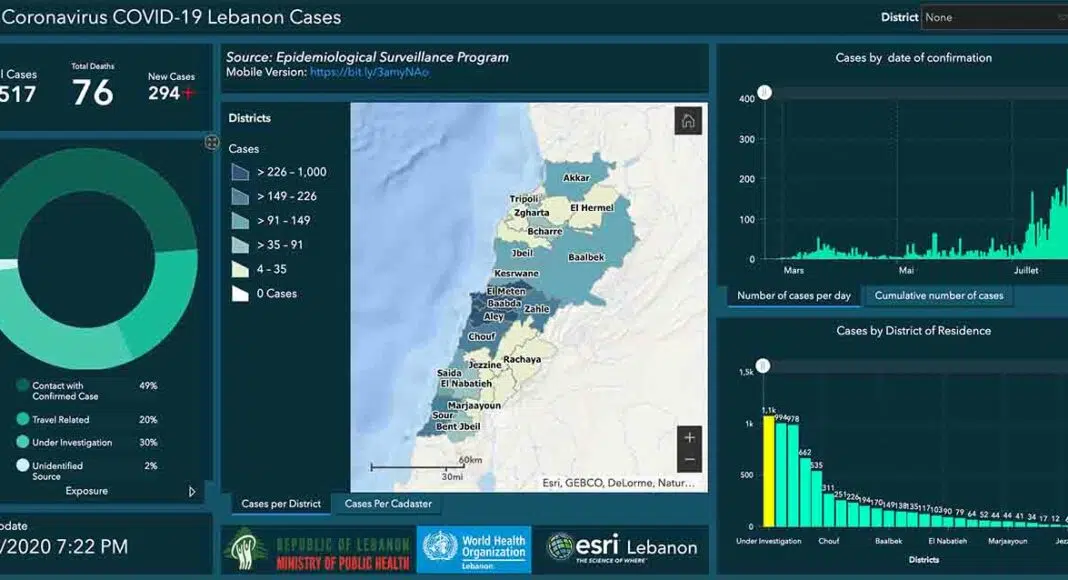1068x580 pixels.
Task: Expand the exposure donut chart panel
Action: pyautogui.click(x=212, y=142)
